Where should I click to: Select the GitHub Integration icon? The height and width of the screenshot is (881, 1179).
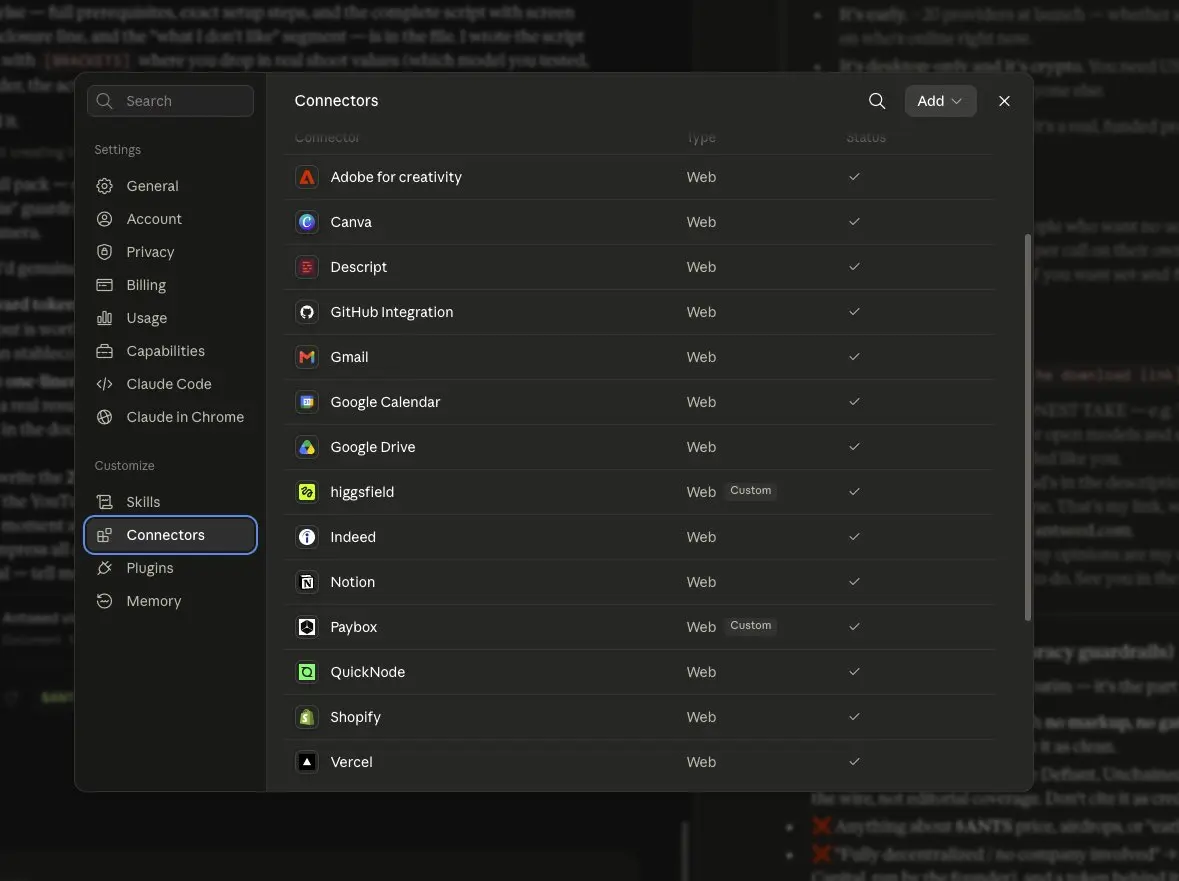coord(307,313)
